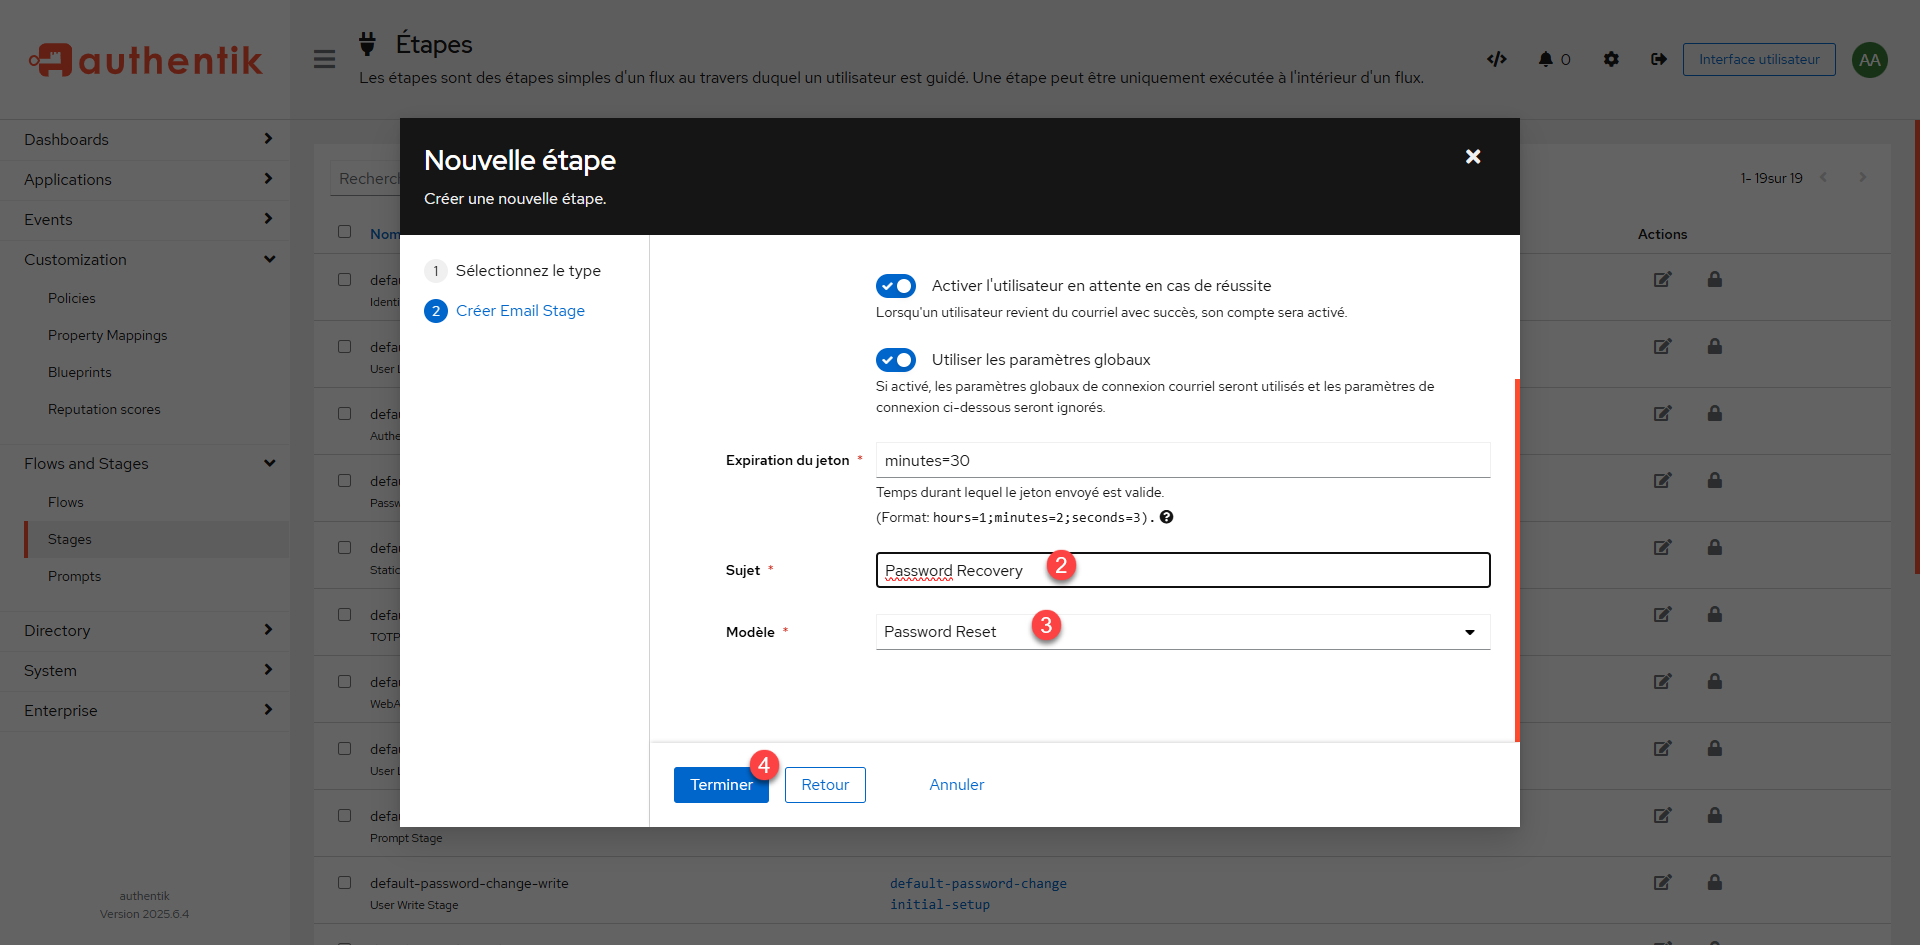The width and height of the screenshot is (1920, 945).
Task: Open the notifications bell icon
Action: (1546, 59)
